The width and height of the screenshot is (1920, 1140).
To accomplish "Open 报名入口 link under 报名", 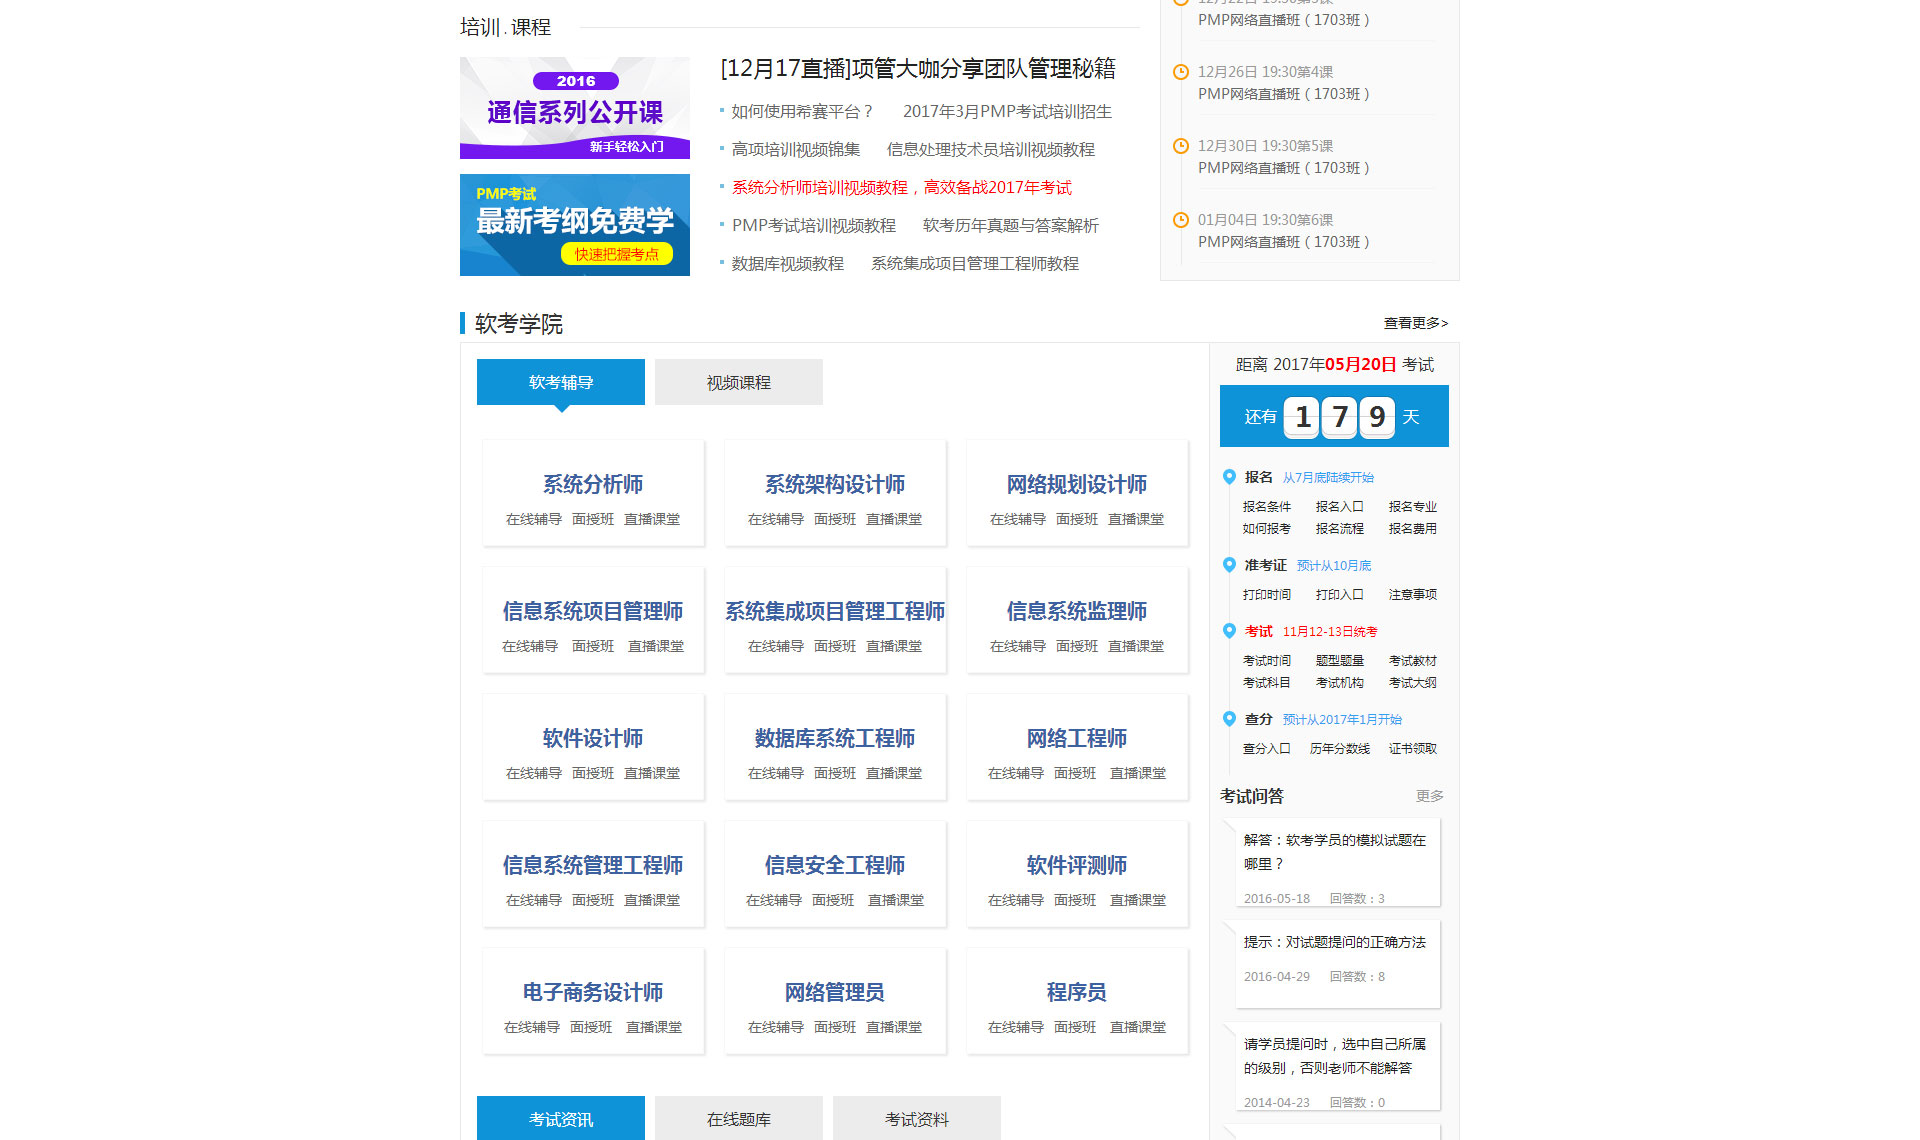I will (1339, 507).
